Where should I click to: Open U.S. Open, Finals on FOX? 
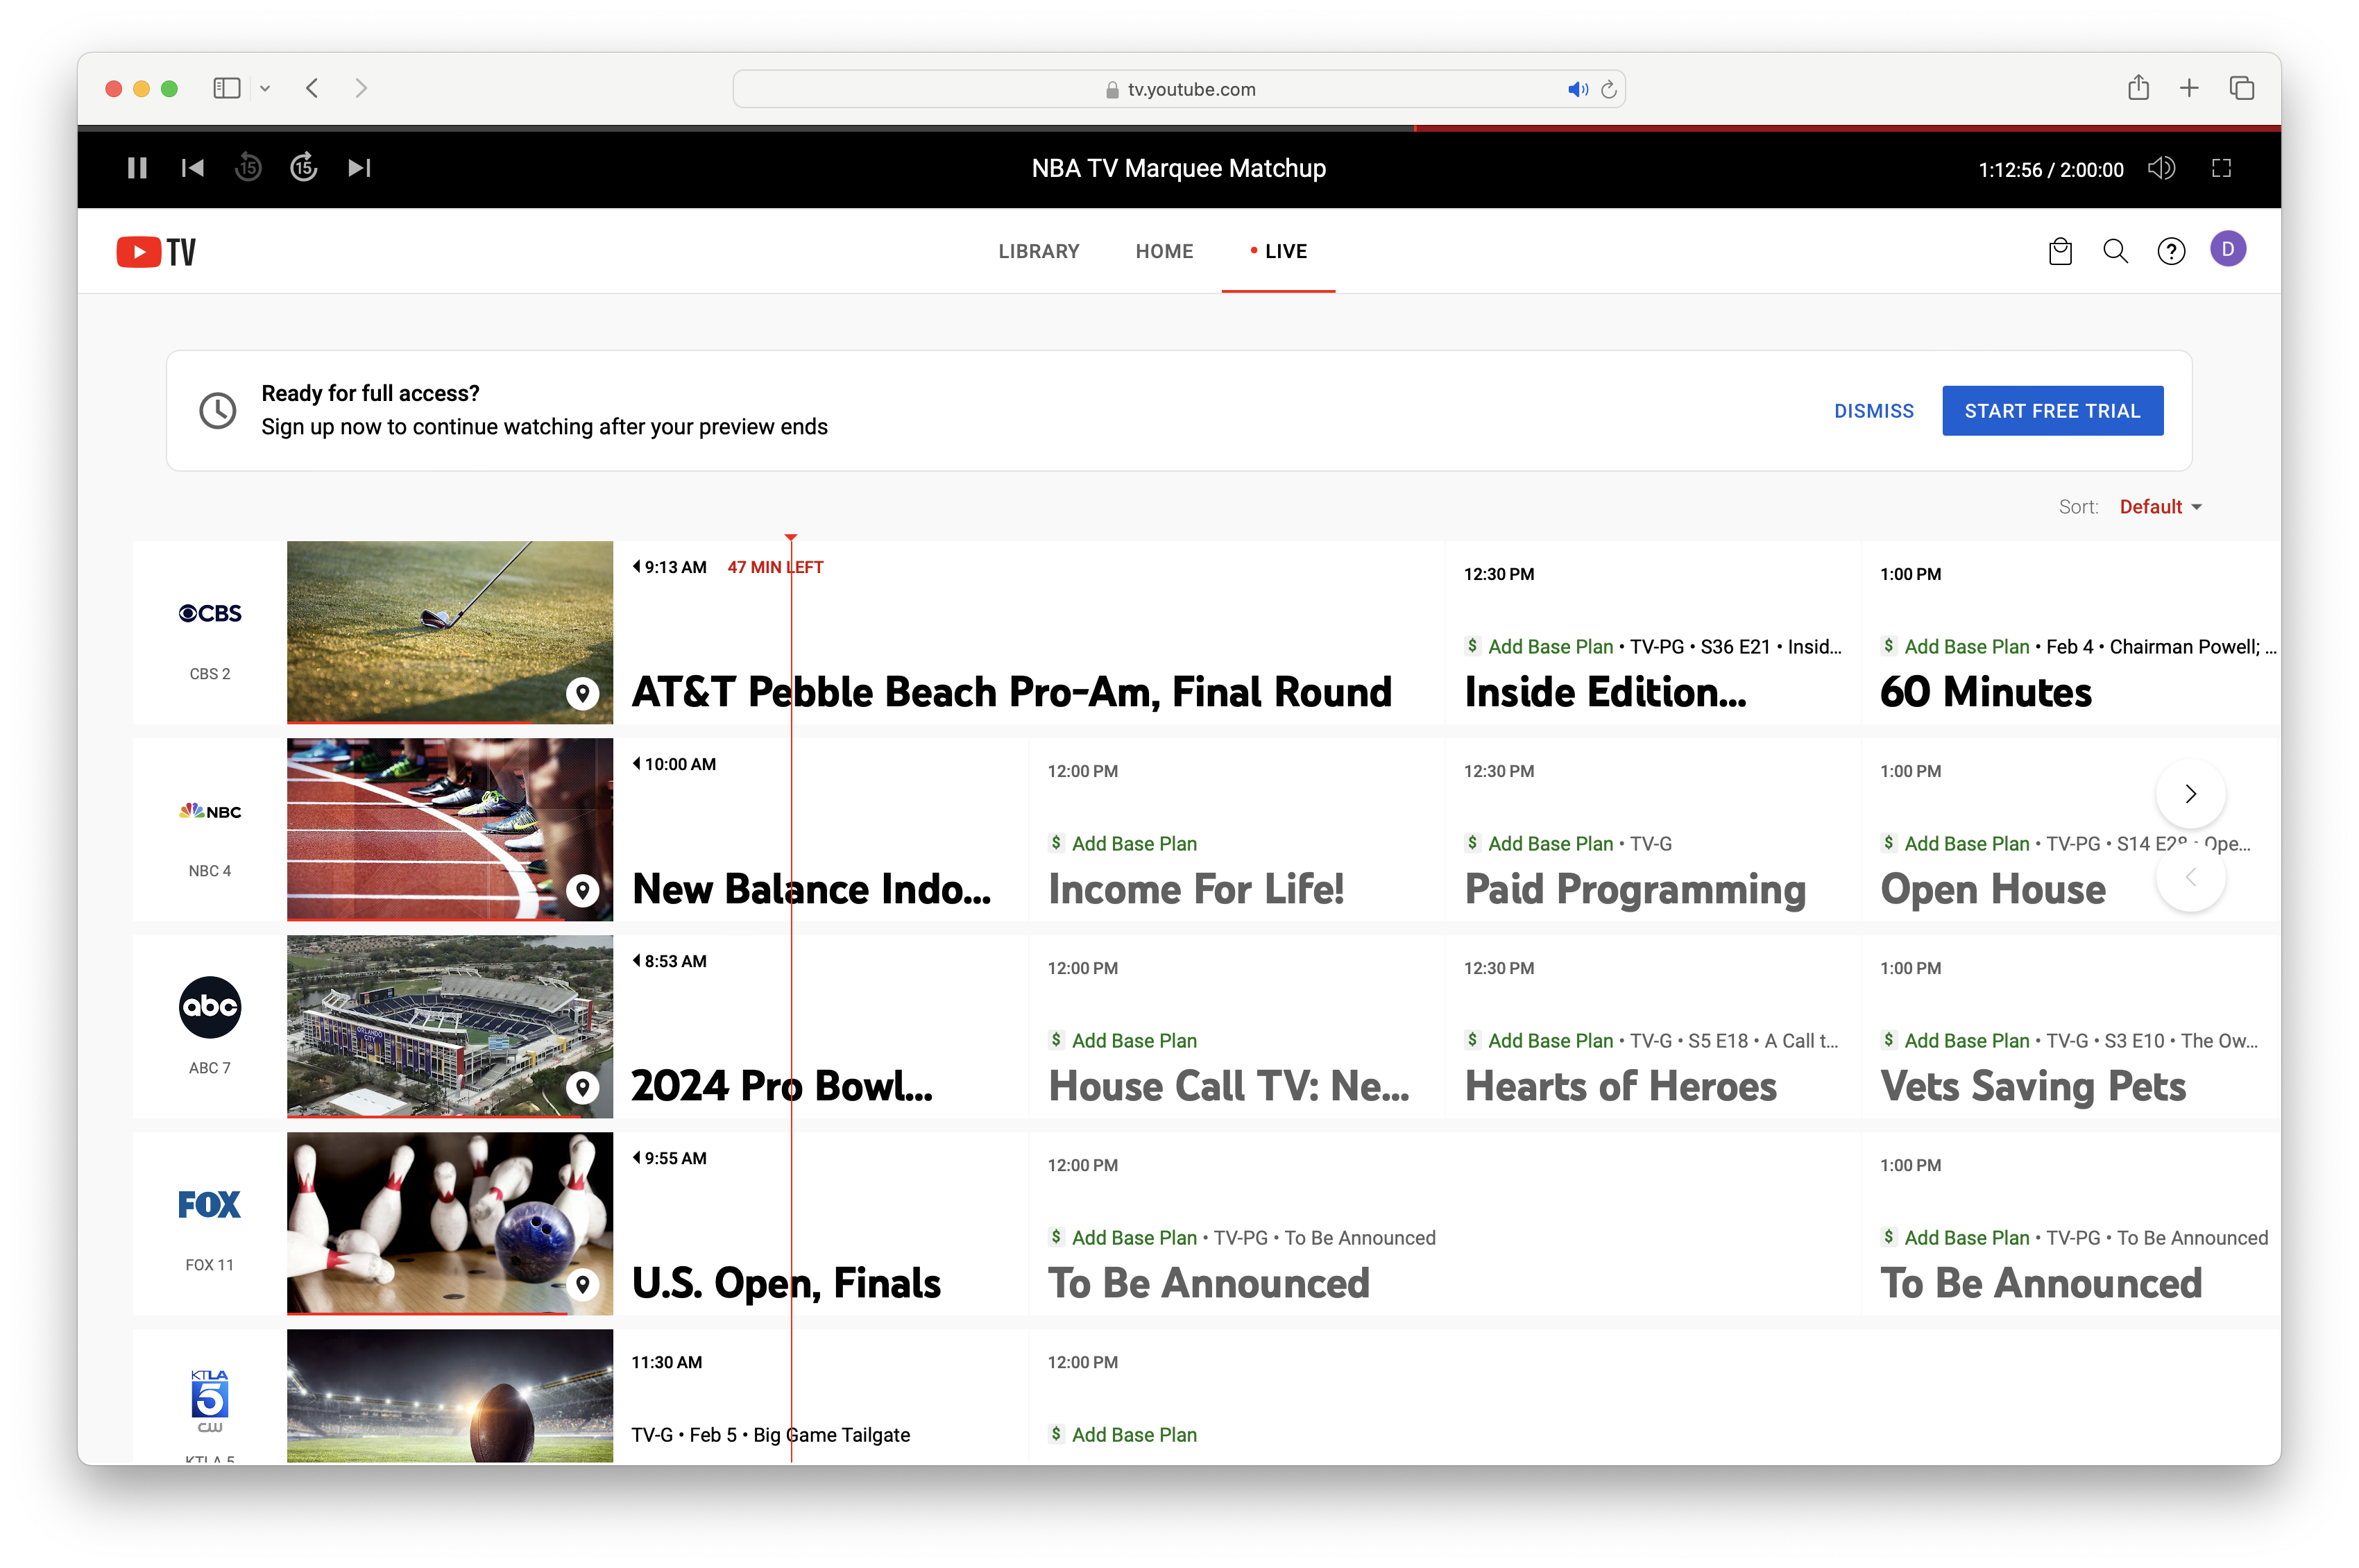(x=821, y=1223)
